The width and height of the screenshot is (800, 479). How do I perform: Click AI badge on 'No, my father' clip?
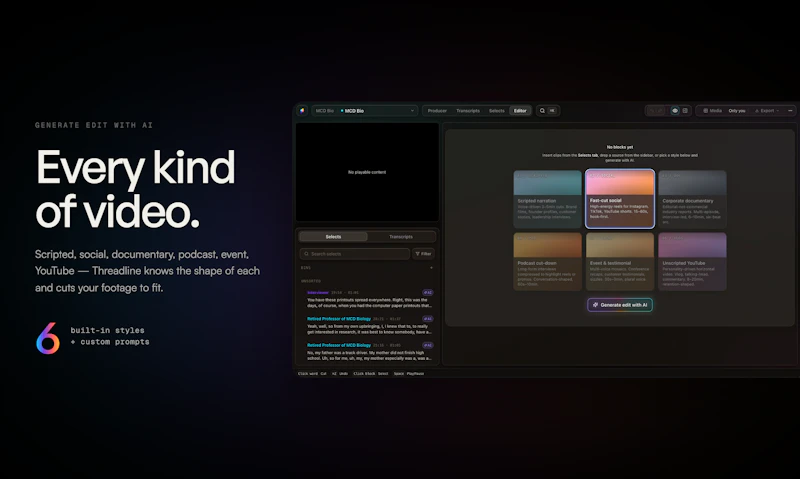click(428, 345)
